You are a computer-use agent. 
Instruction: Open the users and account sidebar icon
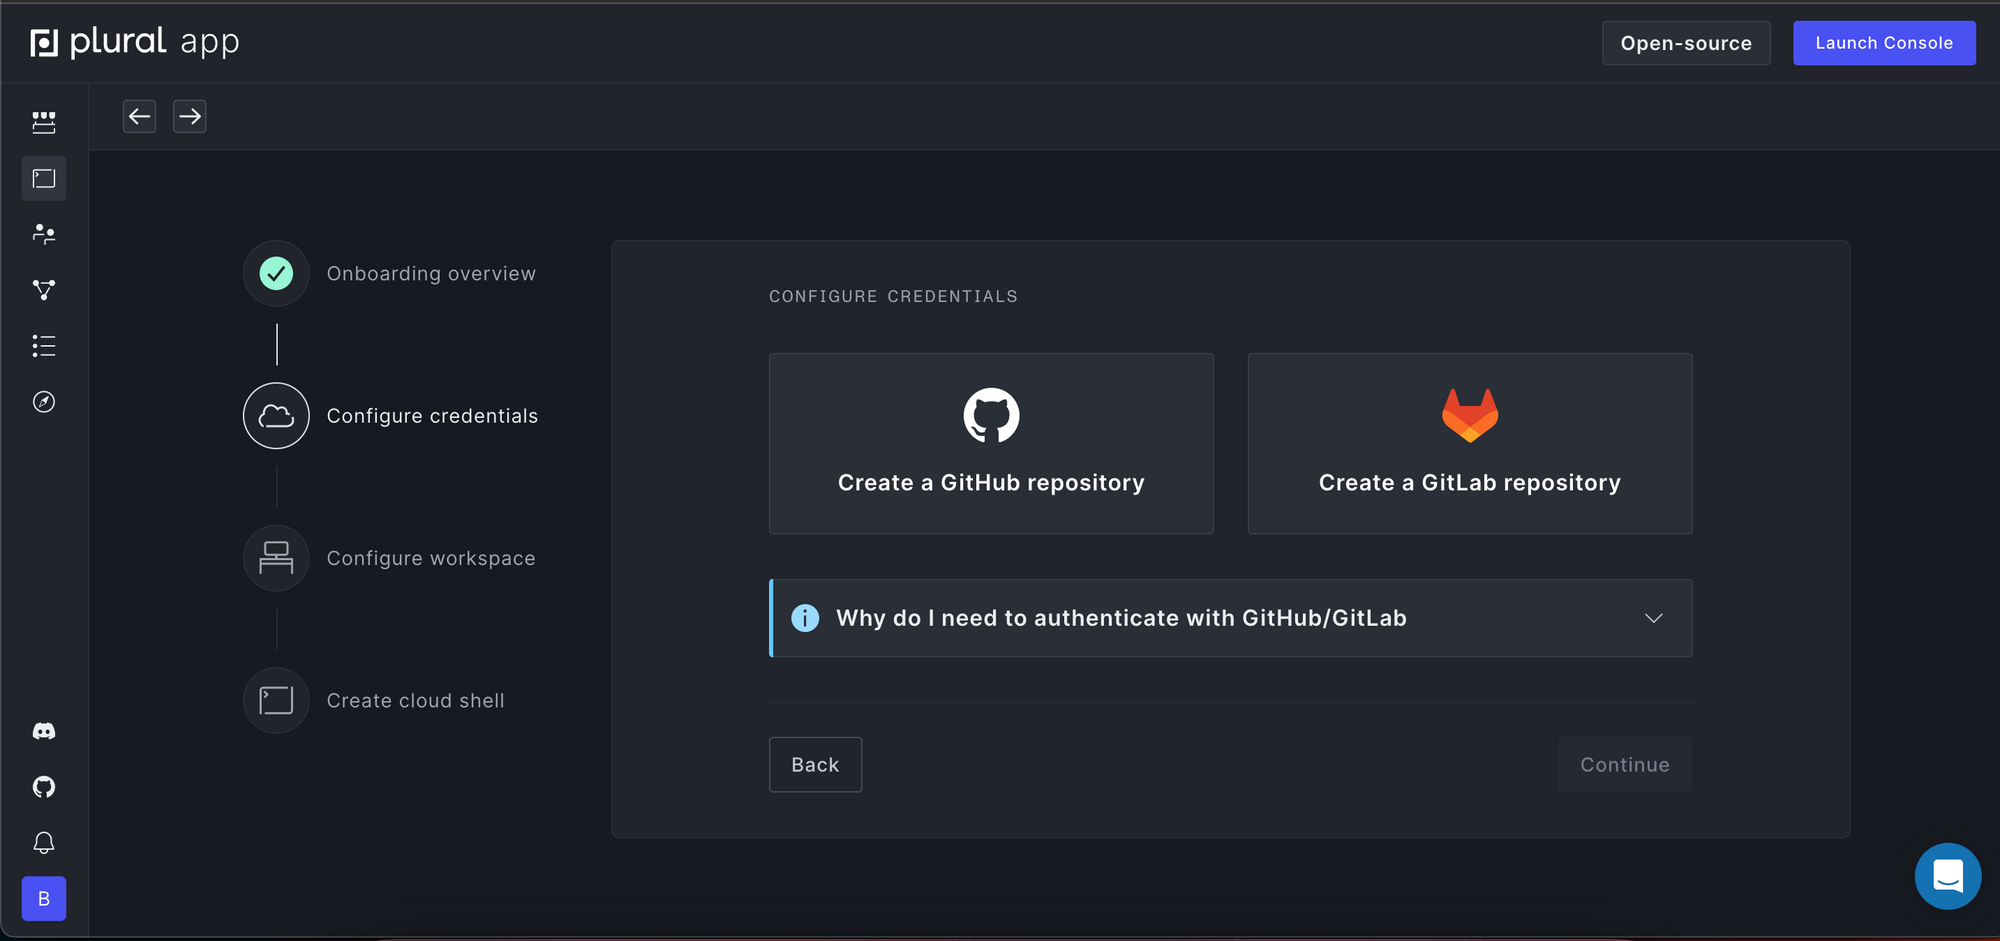point(44,234)
